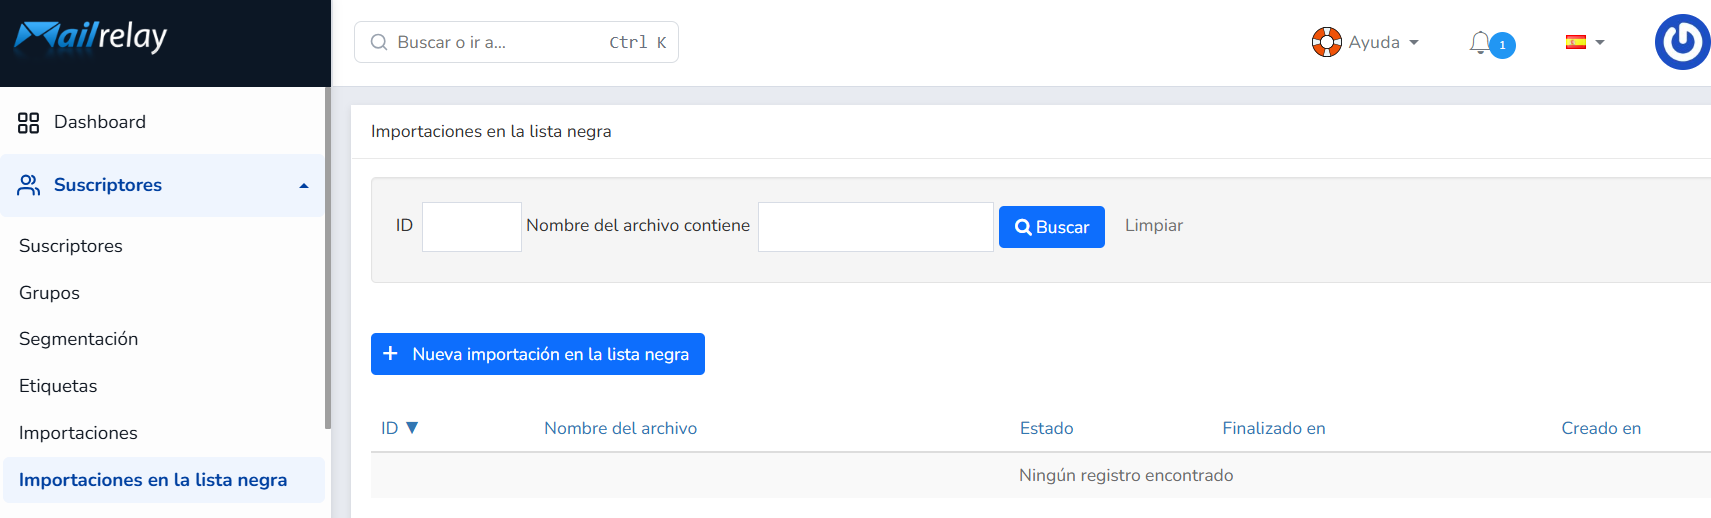
Task: Collapse the Suscriptores menu section arrow
Action: (x=304, y=186)
